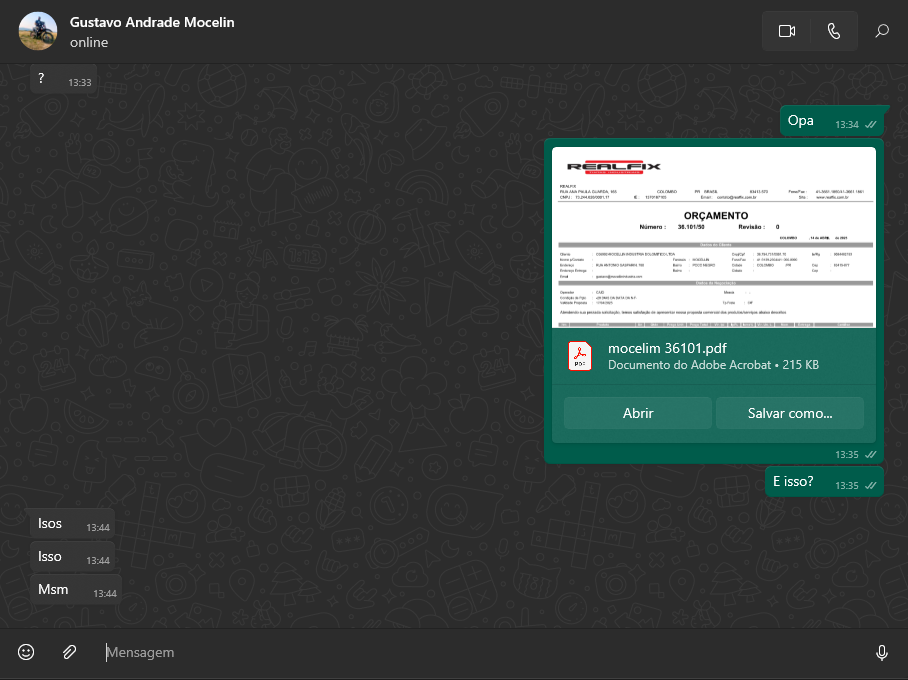
Task: Start a voice call with Gustavo
Action: click(834, 31)
